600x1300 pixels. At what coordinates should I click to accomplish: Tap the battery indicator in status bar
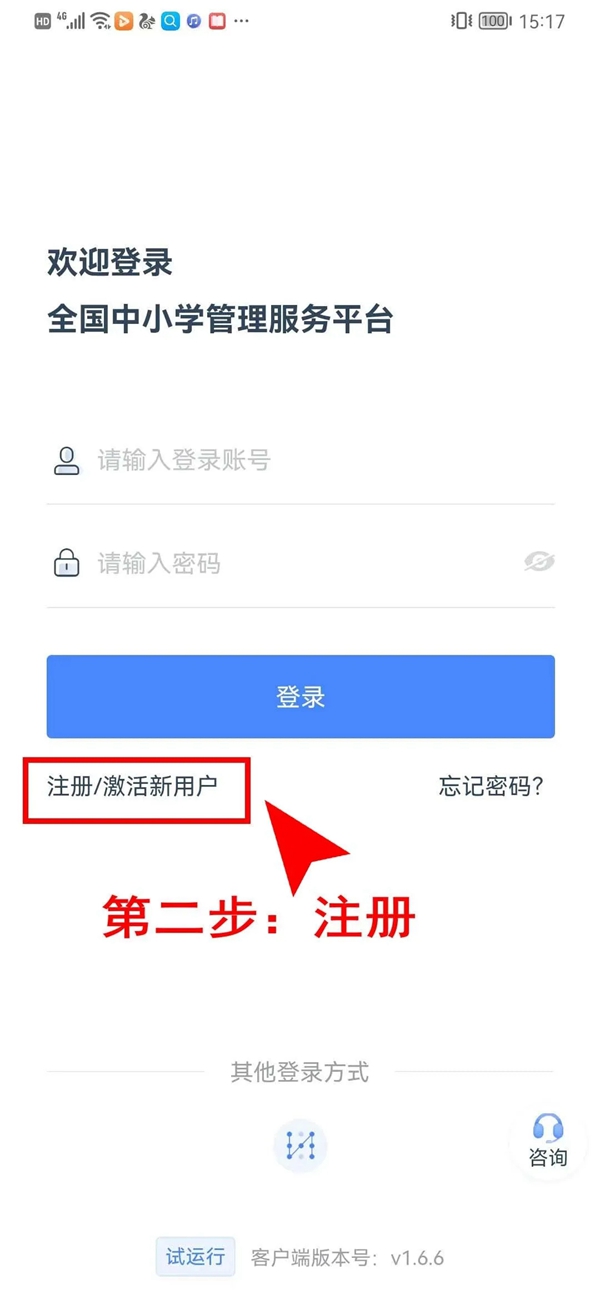coord(494,21)
